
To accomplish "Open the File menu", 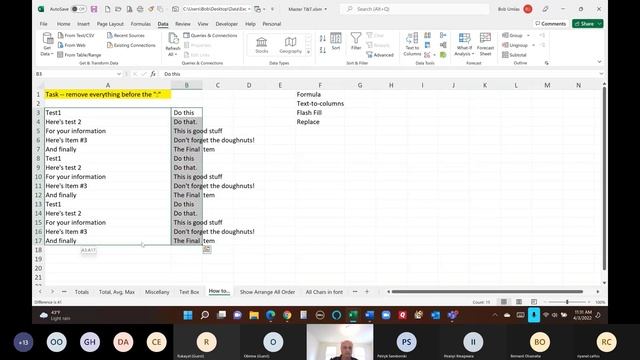I will tap(44, 24).
